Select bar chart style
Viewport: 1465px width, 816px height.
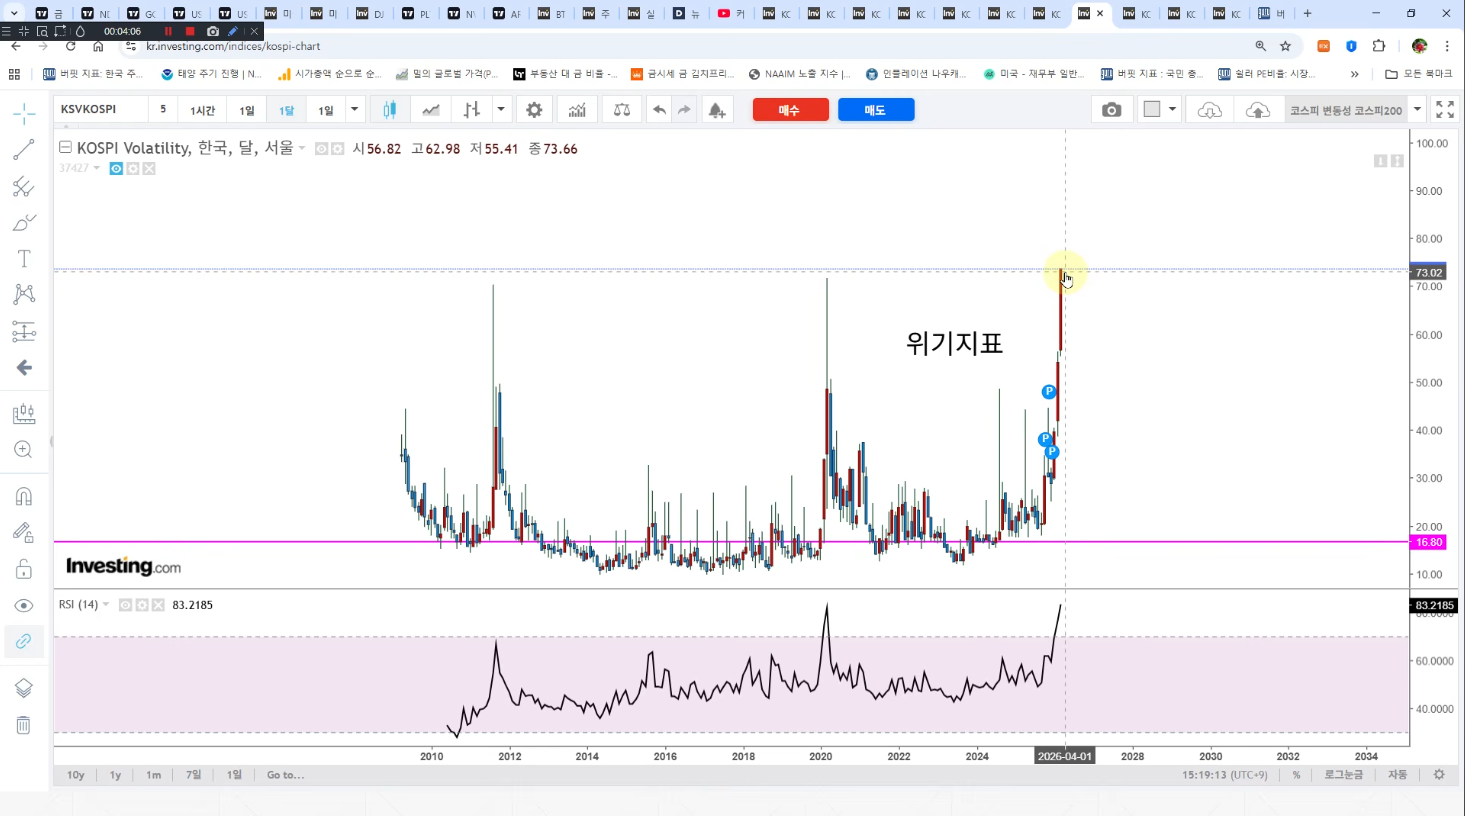(x=472, y=110)
